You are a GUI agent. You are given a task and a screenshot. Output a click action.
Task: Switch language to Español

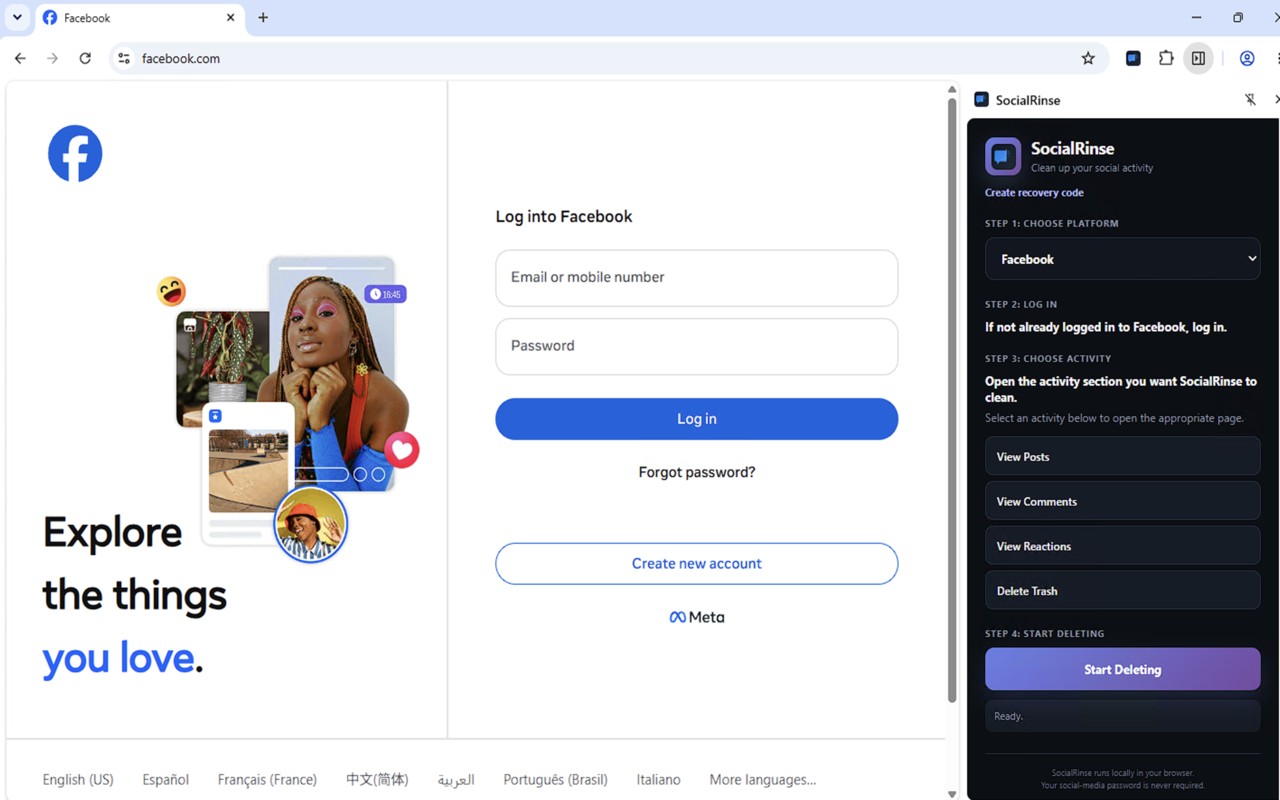click(165, 779)
